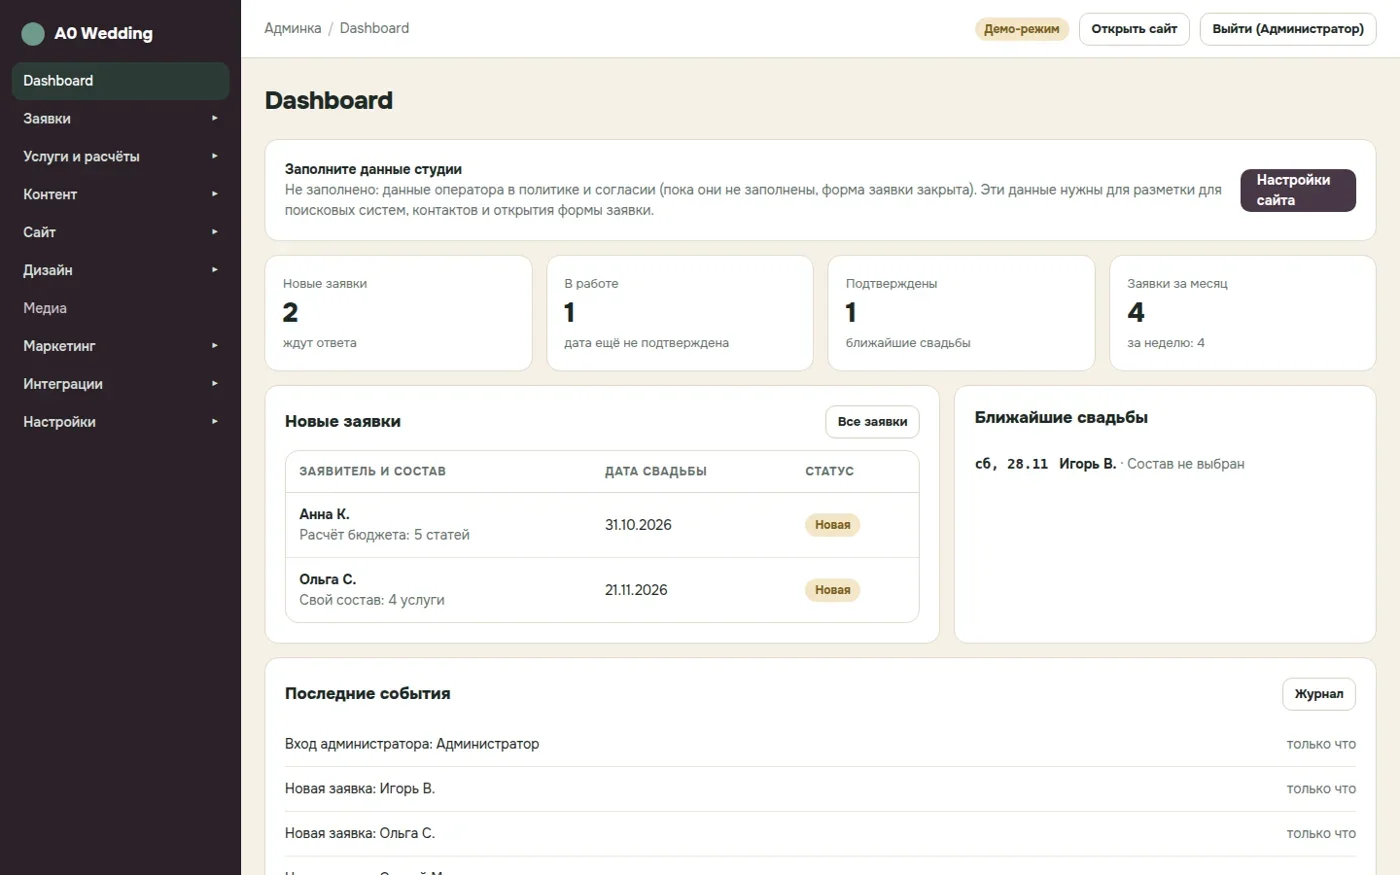Image resolution: width=1400 pixels, height=875 pixels.
Task: Click the Дата свадьбы column header
Action: click(x=656, y=471)
